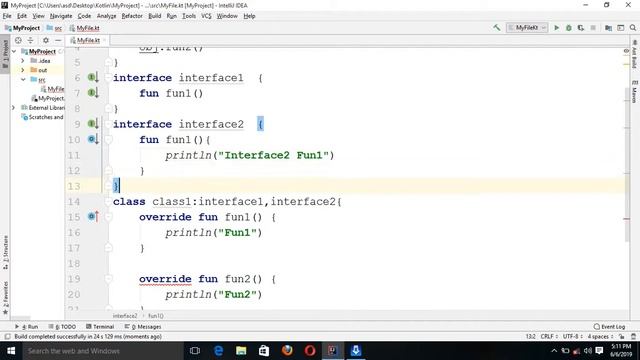Open the Messages tool window
Viewport: 640px width, 360px height.
(143, 327)
